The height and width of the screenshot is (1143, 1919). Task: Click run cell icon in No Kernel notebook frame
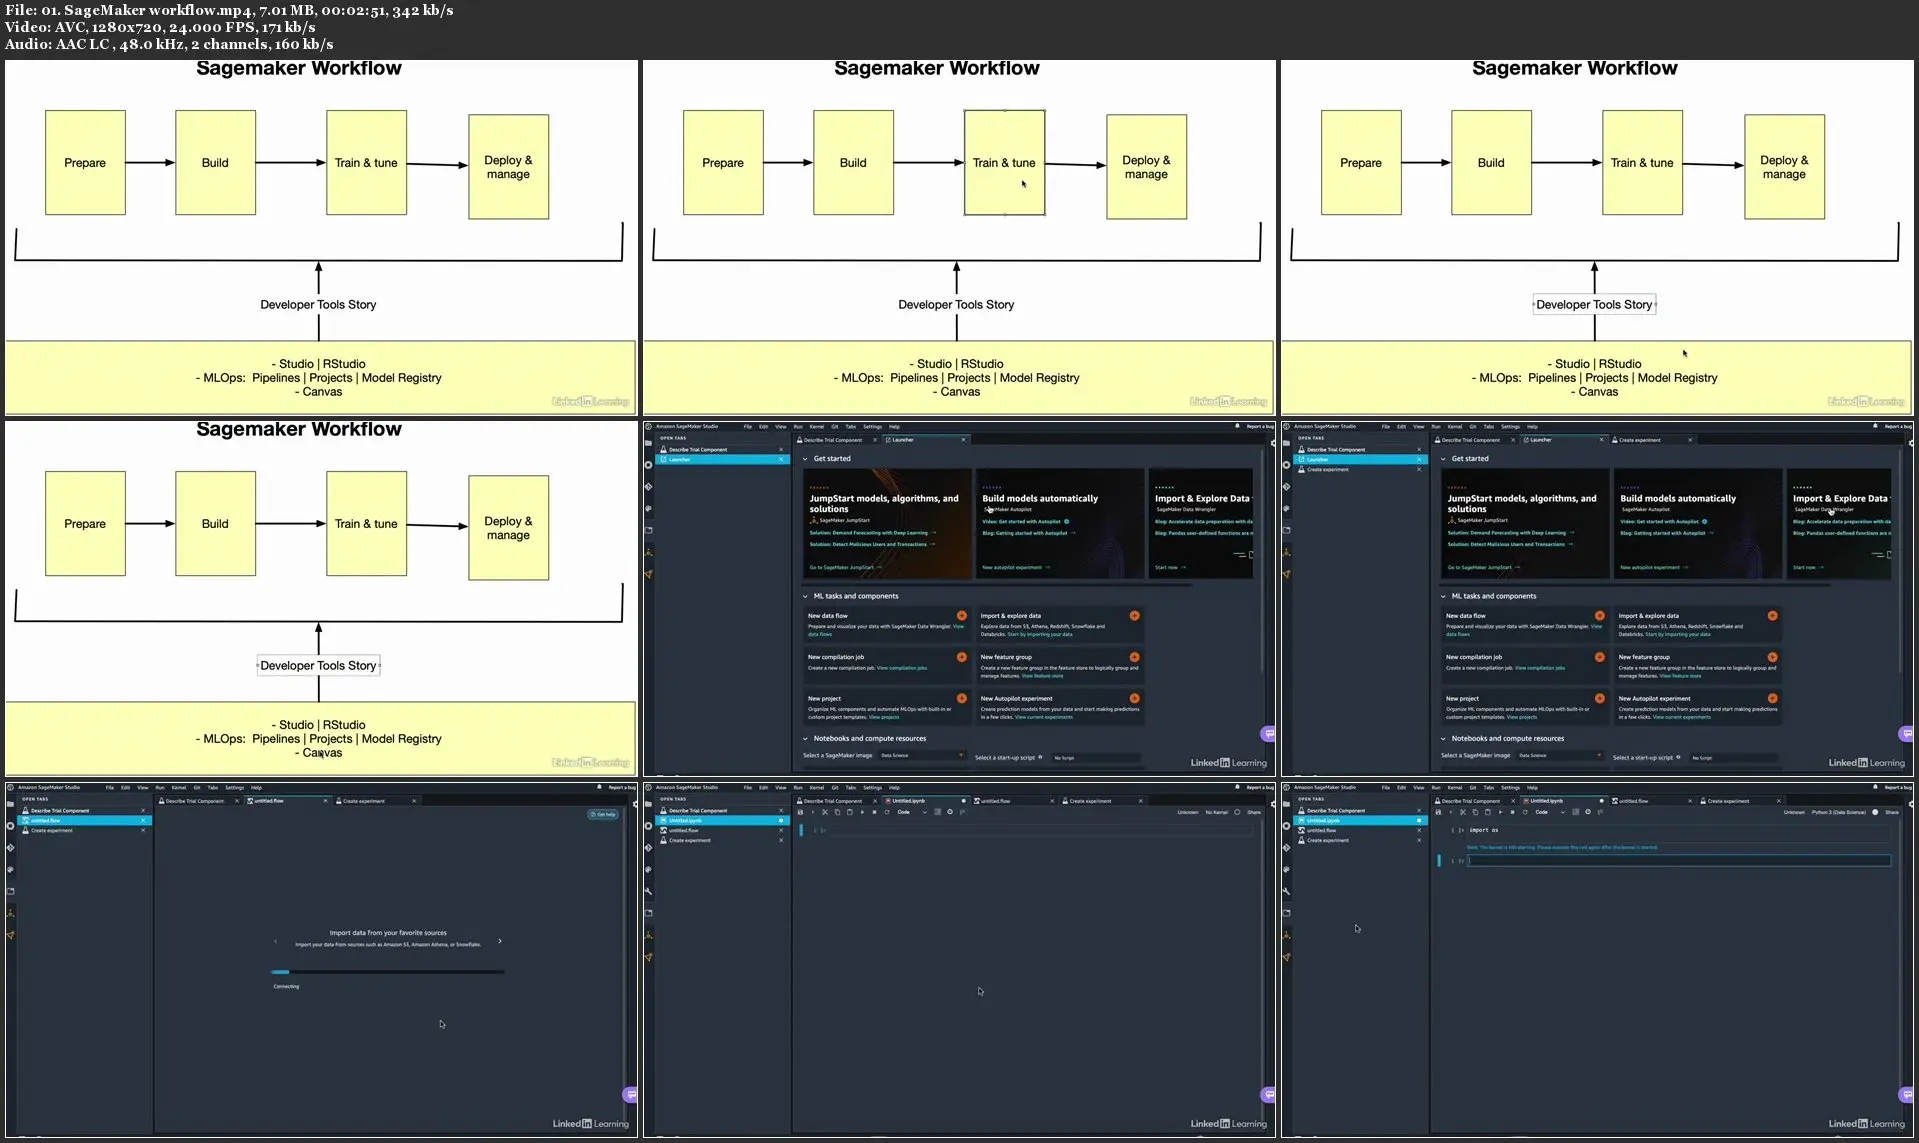(862, 812)
